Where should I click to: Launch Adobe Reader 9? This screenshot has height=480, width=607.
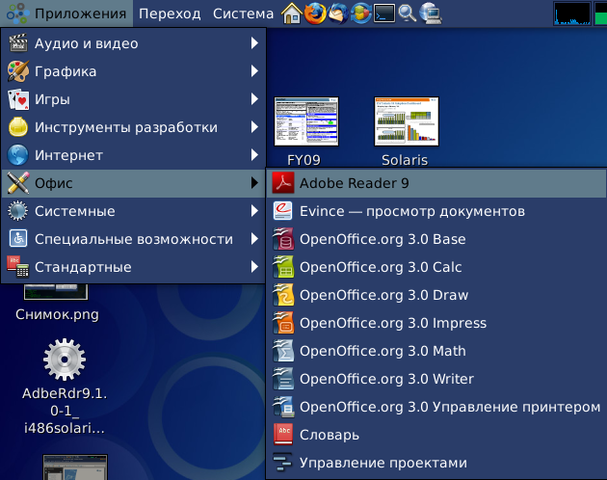[436, 183]
